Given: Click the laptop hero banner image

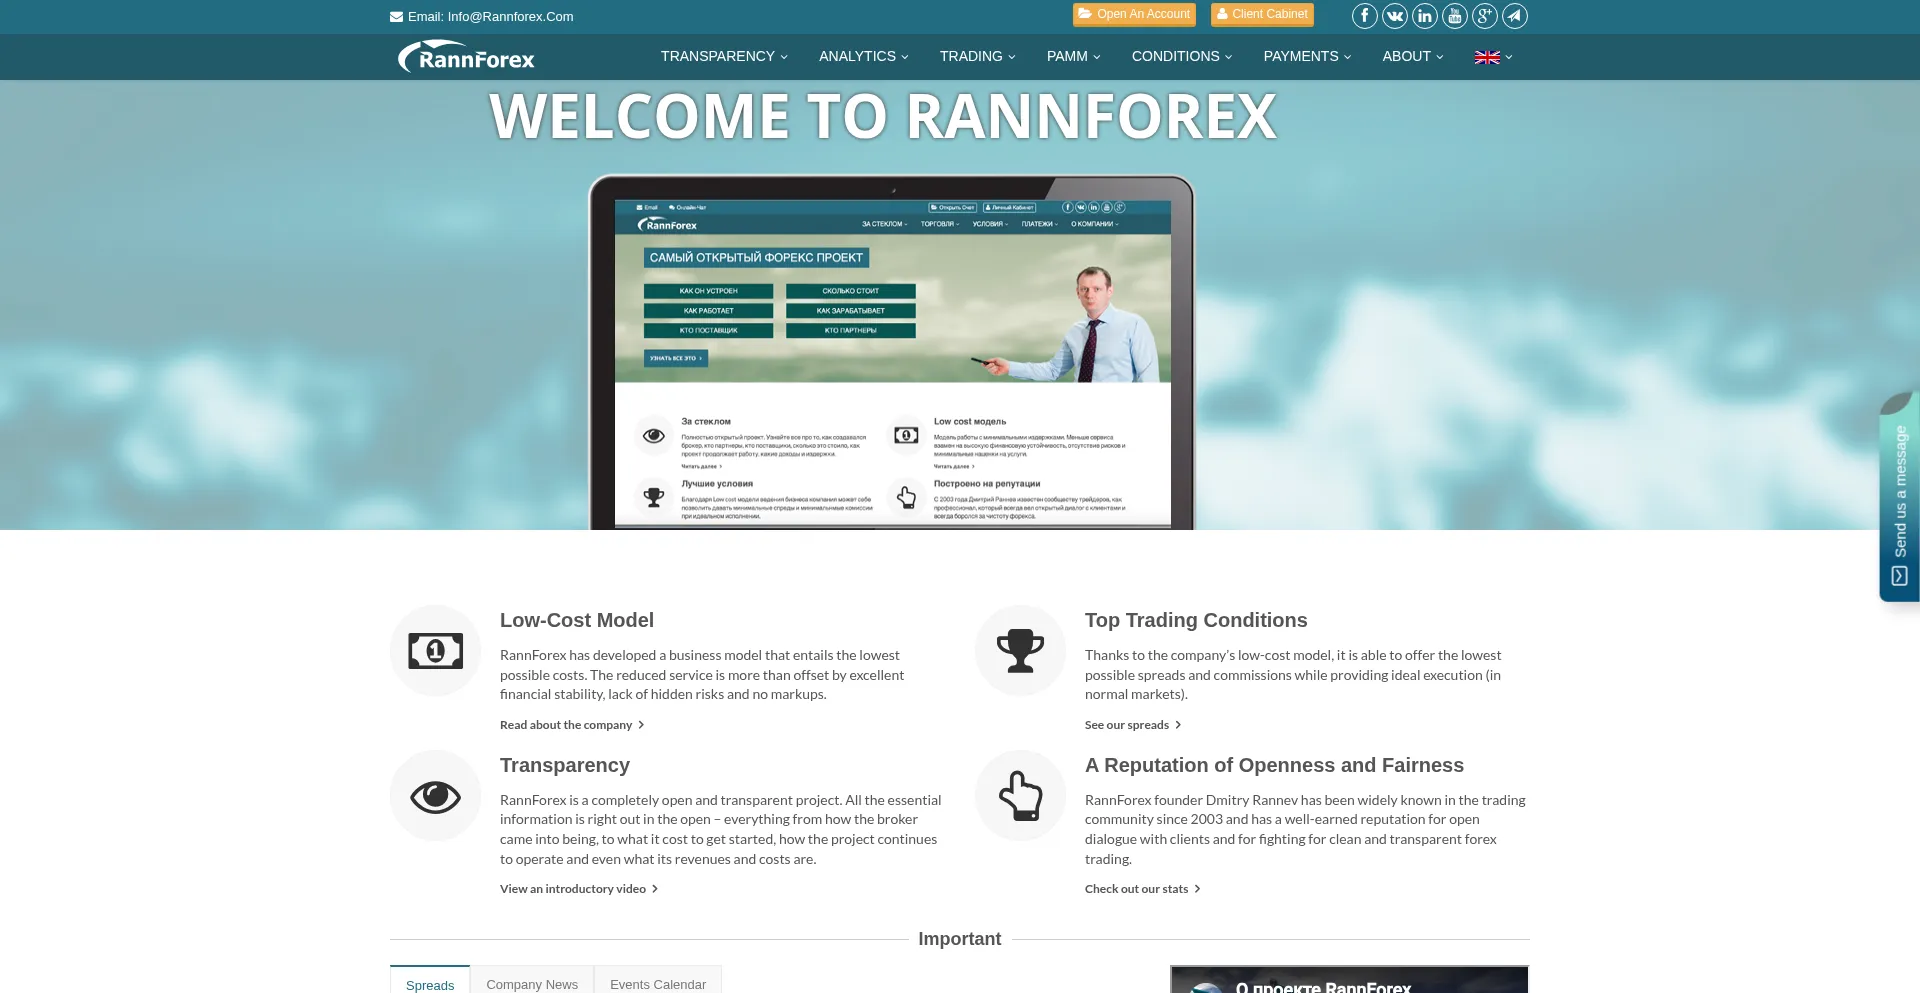Looking at the screenshot, I should (x=892, y=352).
